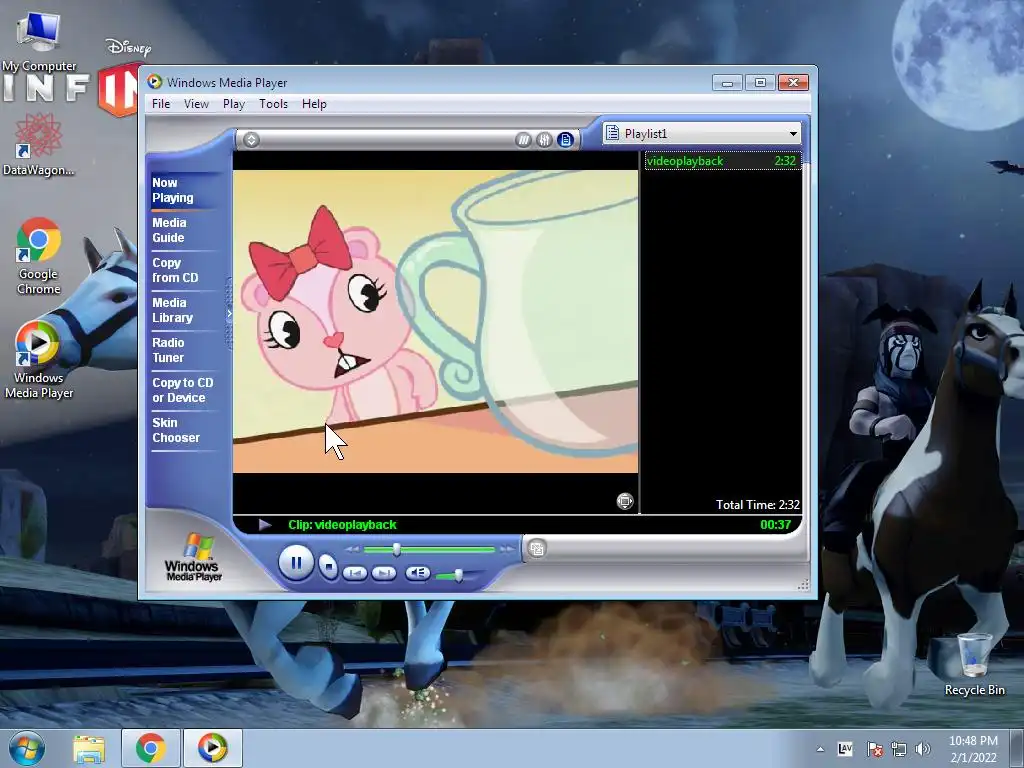The width and height of the screenshot is (1024, 768).
Task: Select visualization icon with slanted bars
Action: click(523, 140)
